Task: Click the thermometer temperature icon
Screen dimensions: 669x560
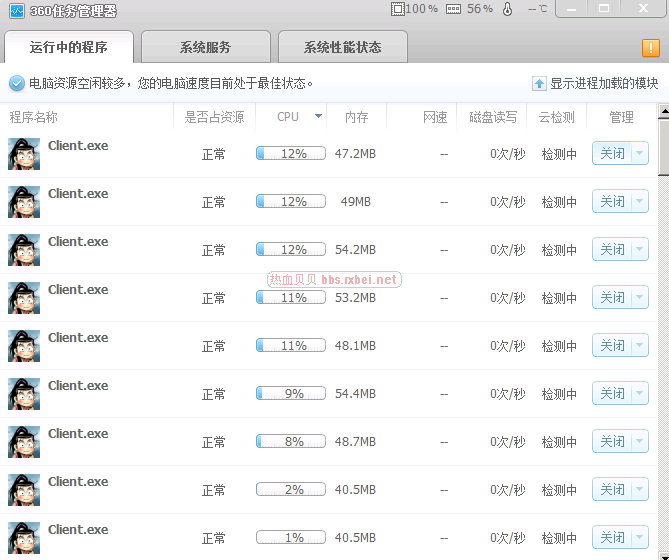Action: [507, 9]
